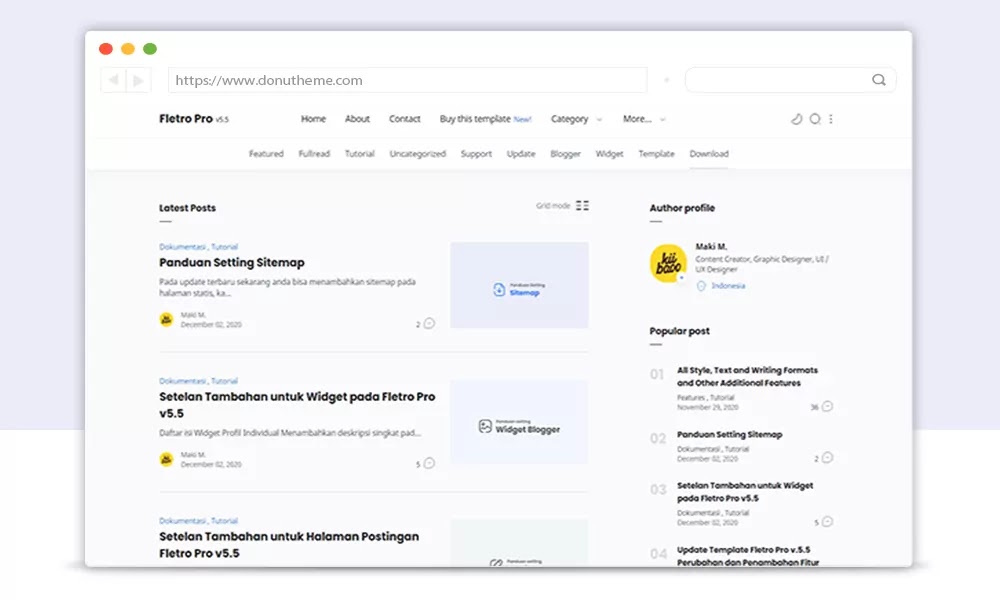Click author avatar beside Panduan Setting Sitemap date

click(x=166, y=319)
